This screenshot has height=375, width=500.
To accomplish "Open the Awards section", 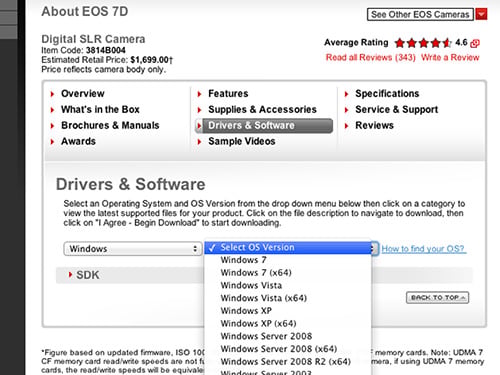I will (x=78, y=141).
